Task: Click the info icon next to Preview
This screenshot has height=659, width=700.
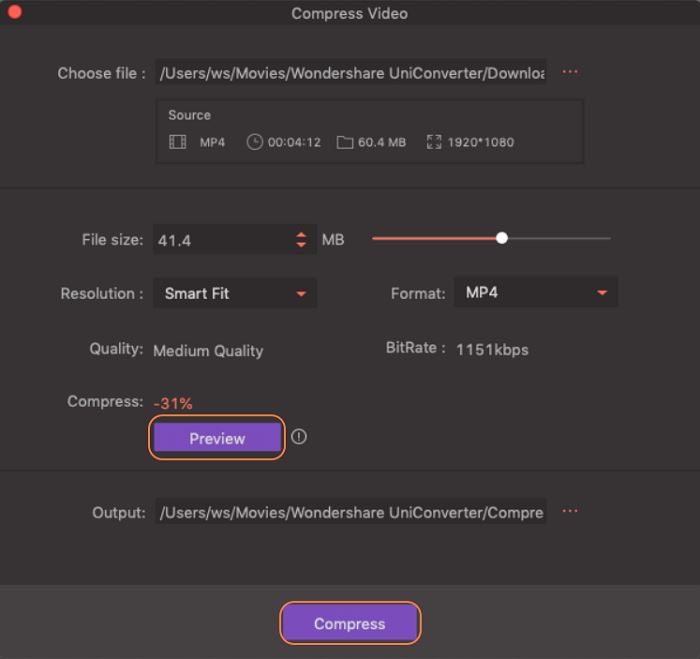Action: tap(299, 437)
